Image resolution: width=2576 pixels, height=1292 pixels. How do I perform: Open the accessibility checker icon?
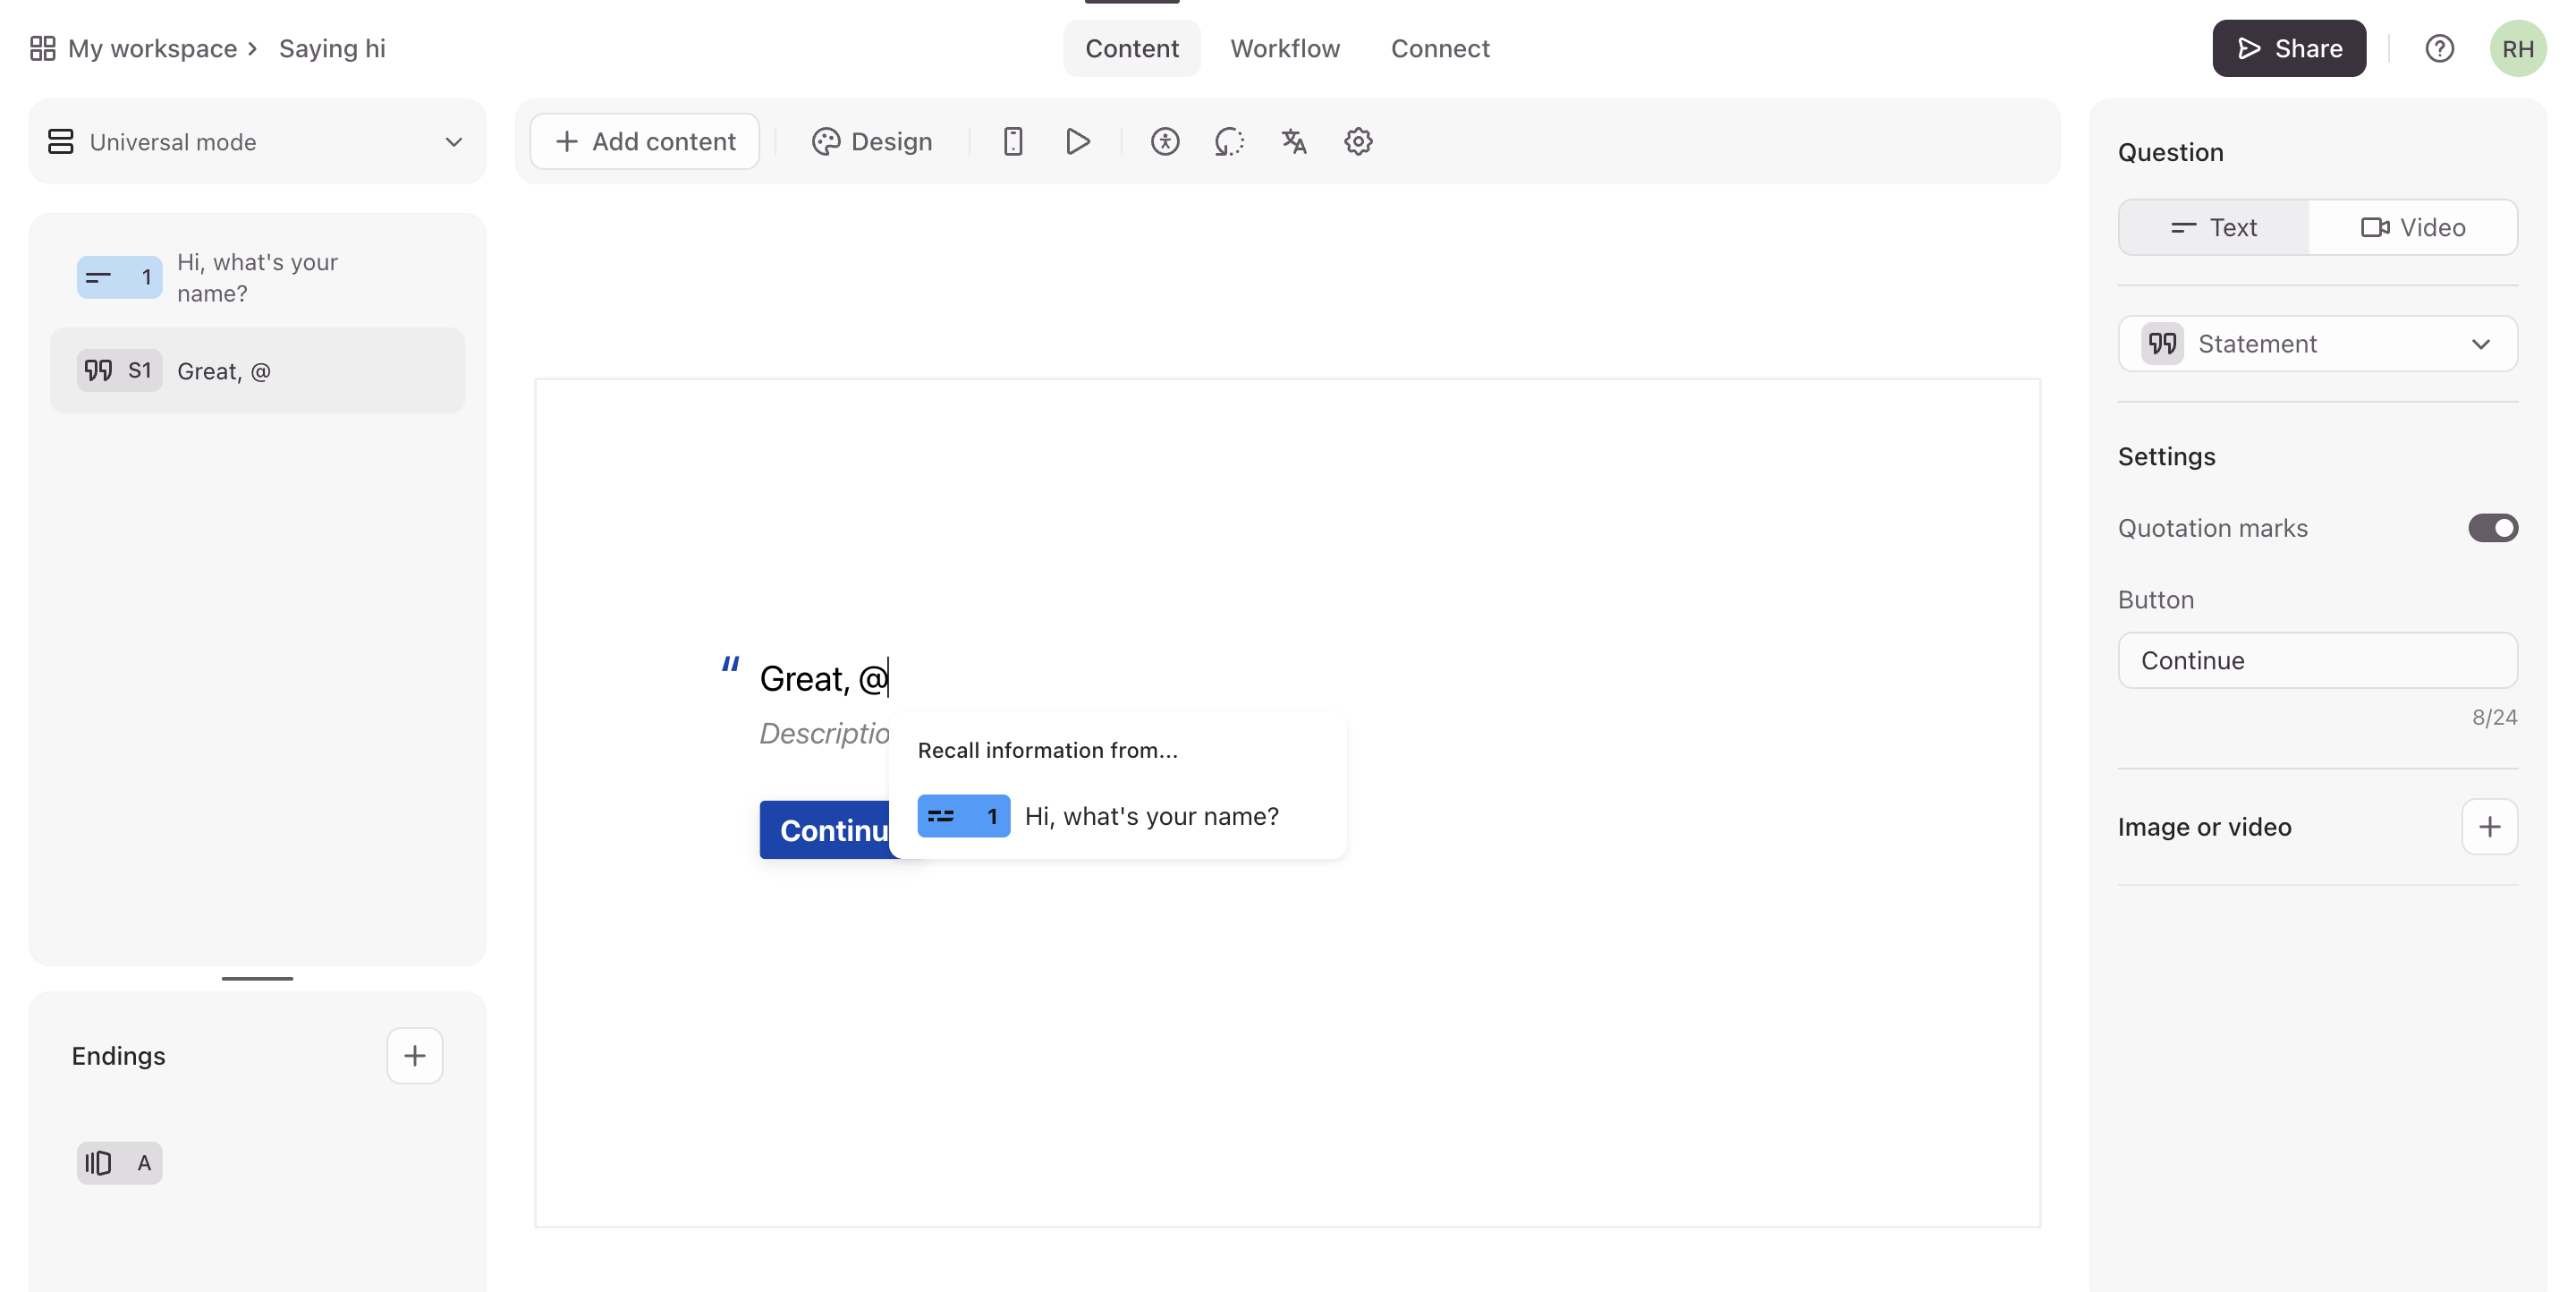pos(1164,141)
